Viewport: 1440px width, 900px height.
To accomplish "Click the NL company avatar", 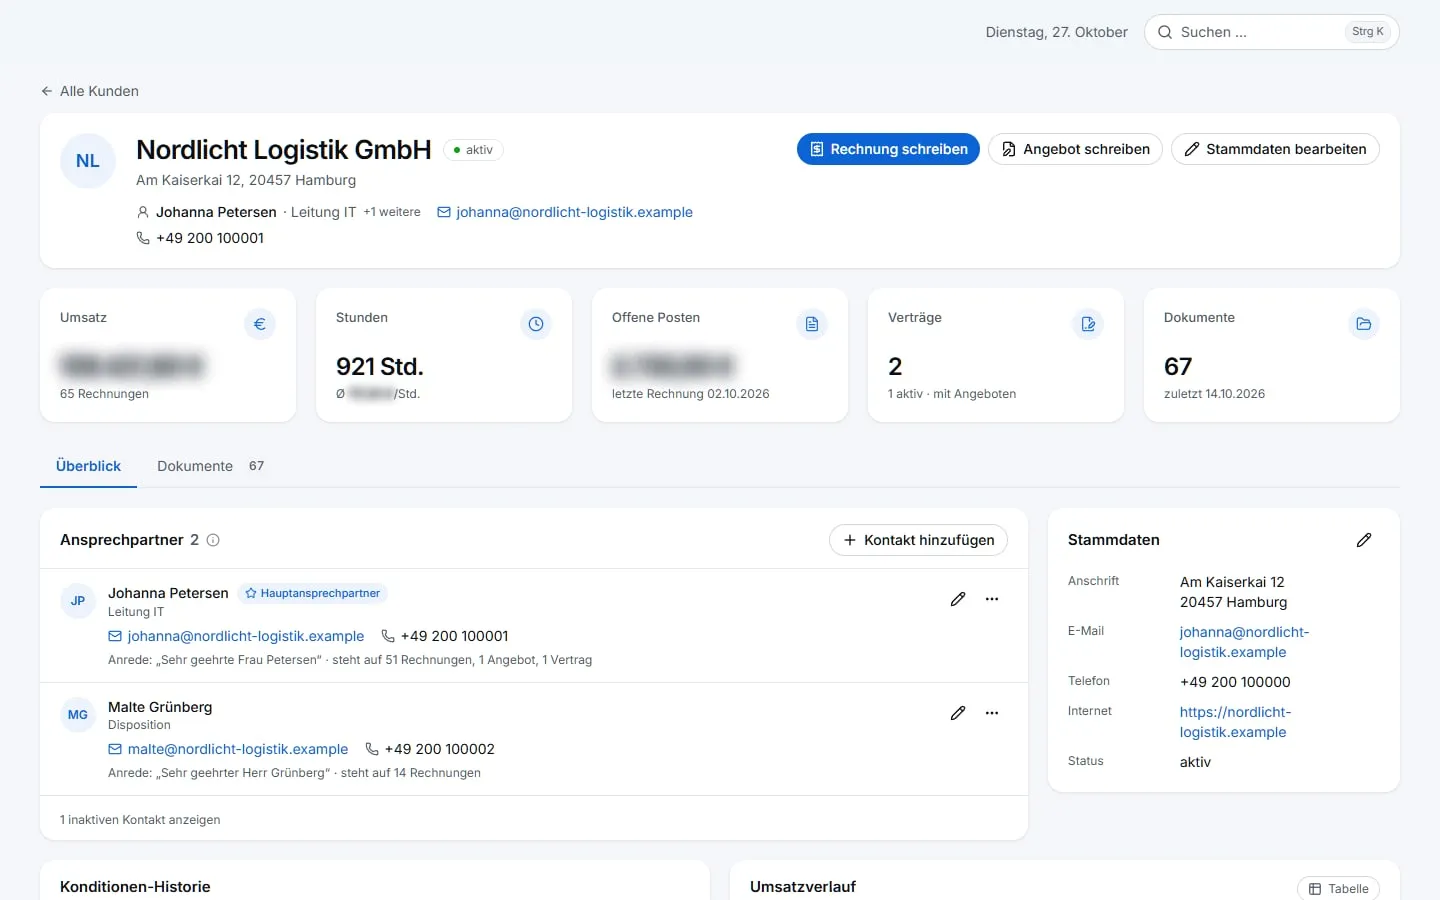I will (x=88, y=161).
